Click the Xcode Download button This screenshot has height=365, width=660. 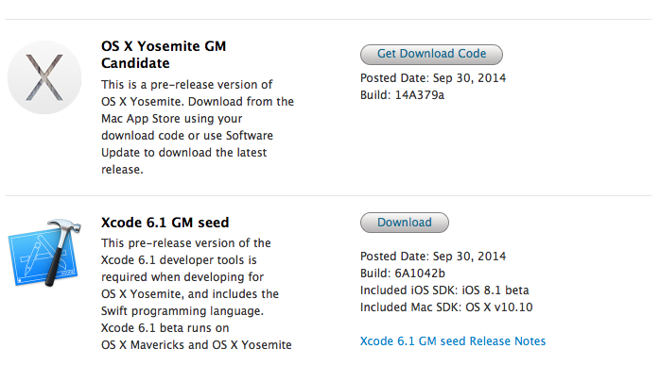[x=405, y=222]
